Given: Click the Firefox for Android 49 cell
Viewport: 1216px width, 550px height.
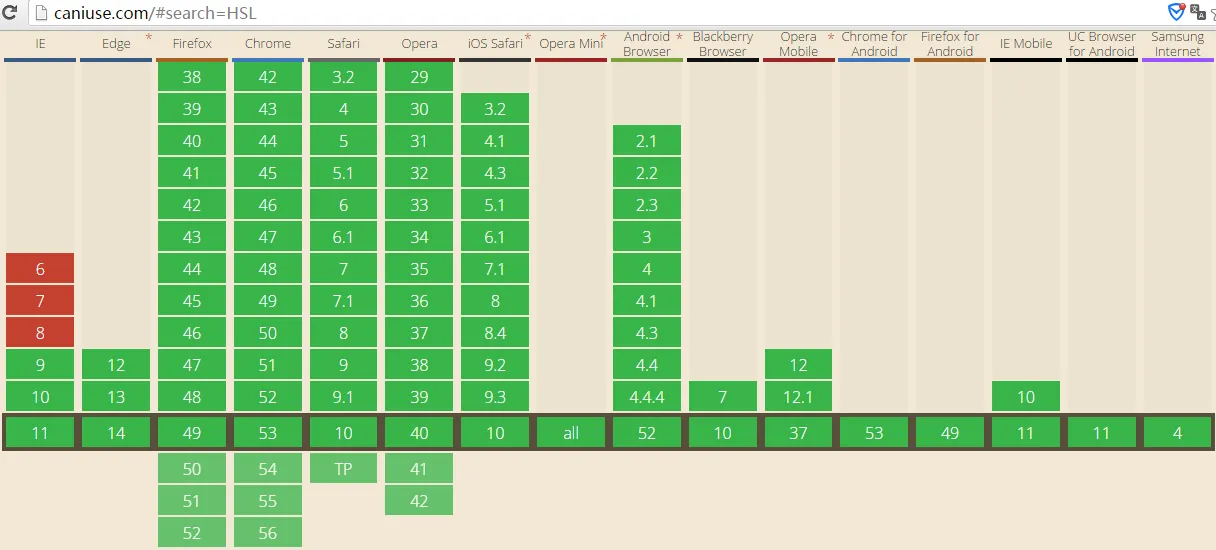Looking at the screenshot, I should coord(950,432).
